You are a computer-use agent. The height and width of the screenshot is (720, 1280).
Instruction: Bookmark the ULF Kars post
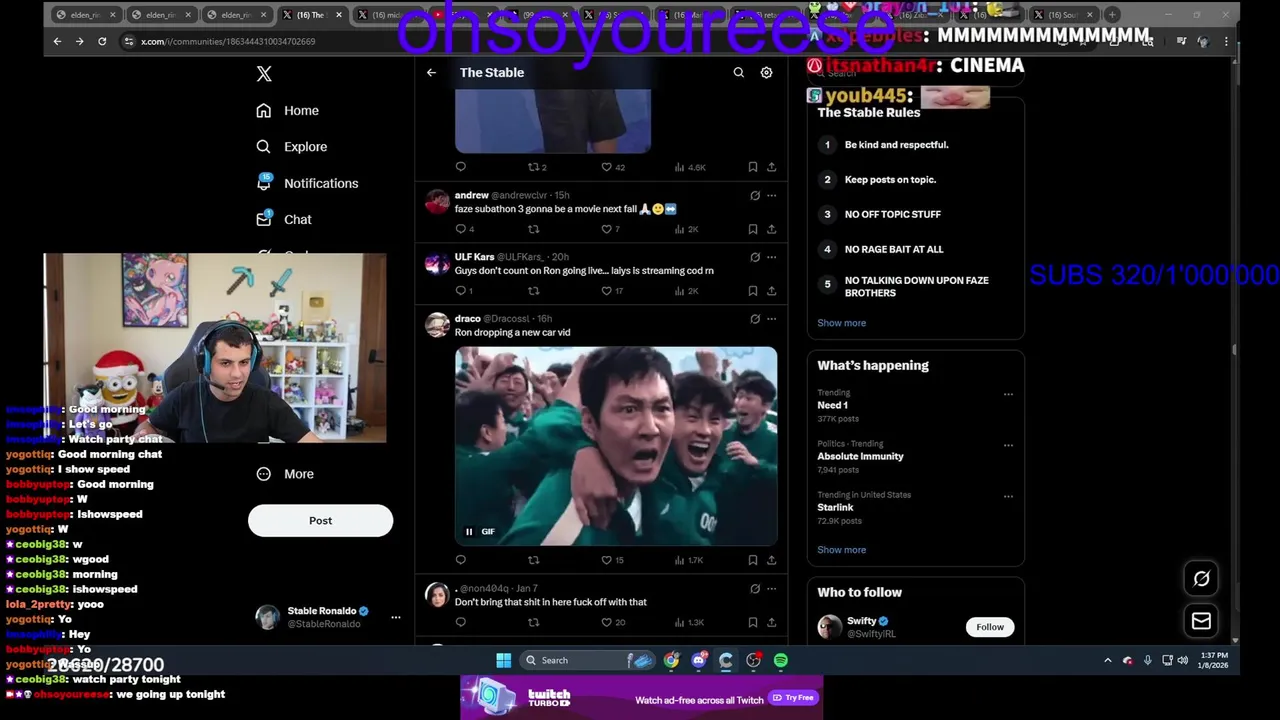pyautogui.click(x=753, y=291)
